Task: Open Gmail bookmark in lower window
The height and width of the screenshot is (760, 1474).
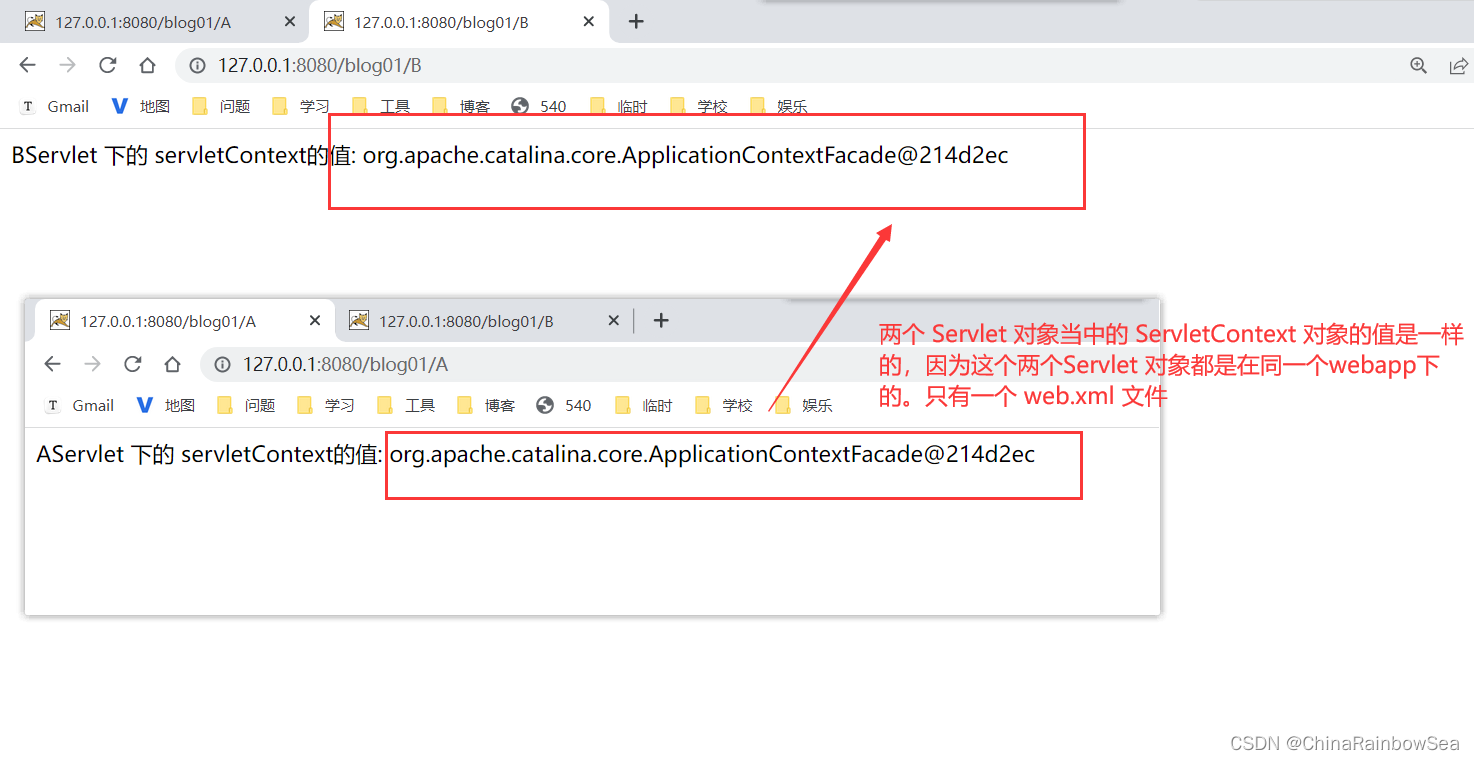Action: pos(80,405)
